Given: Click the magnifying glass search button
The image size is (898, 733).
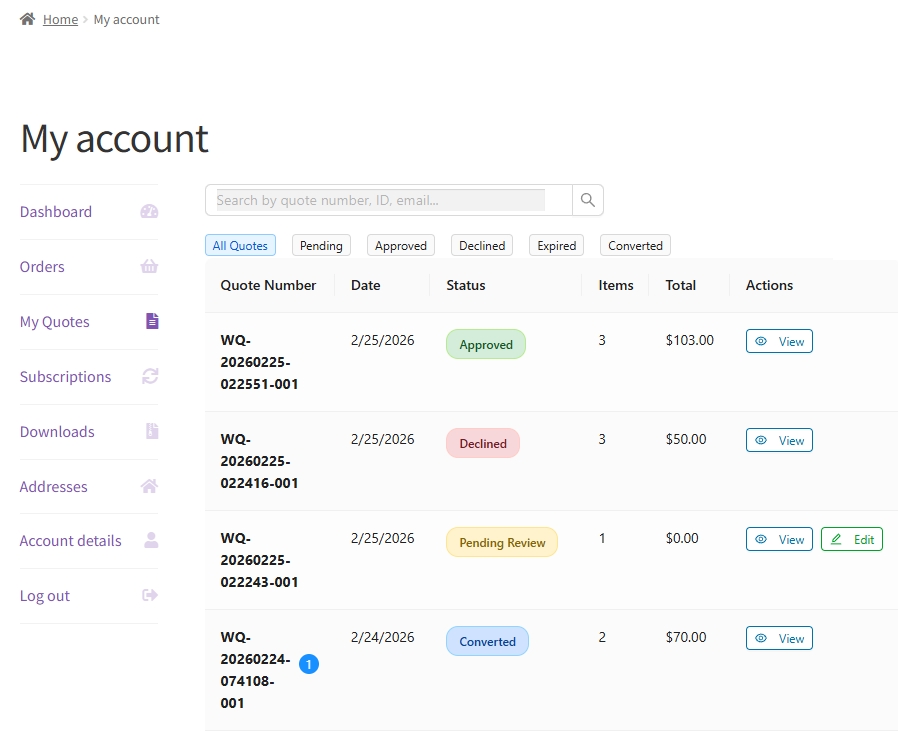Looking at the screenshot, I should click(x=588, y=200).
